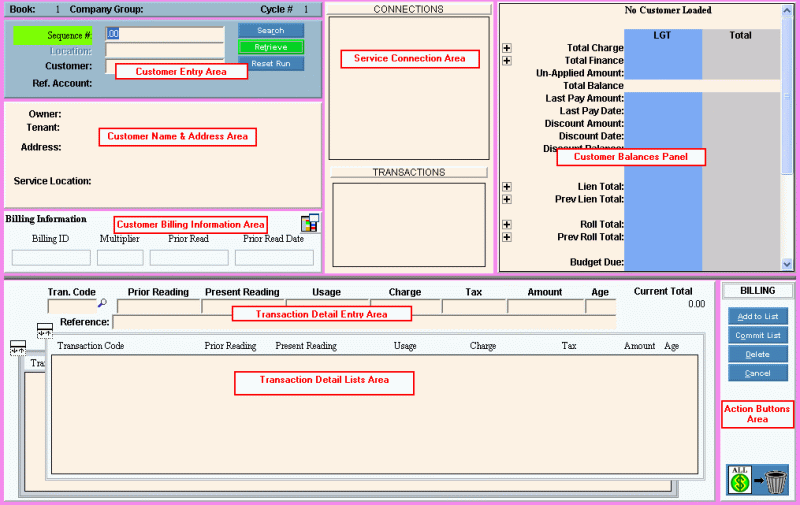Click the Reset Run button
The height and width of the screenshot is (505, 800).
271,64
